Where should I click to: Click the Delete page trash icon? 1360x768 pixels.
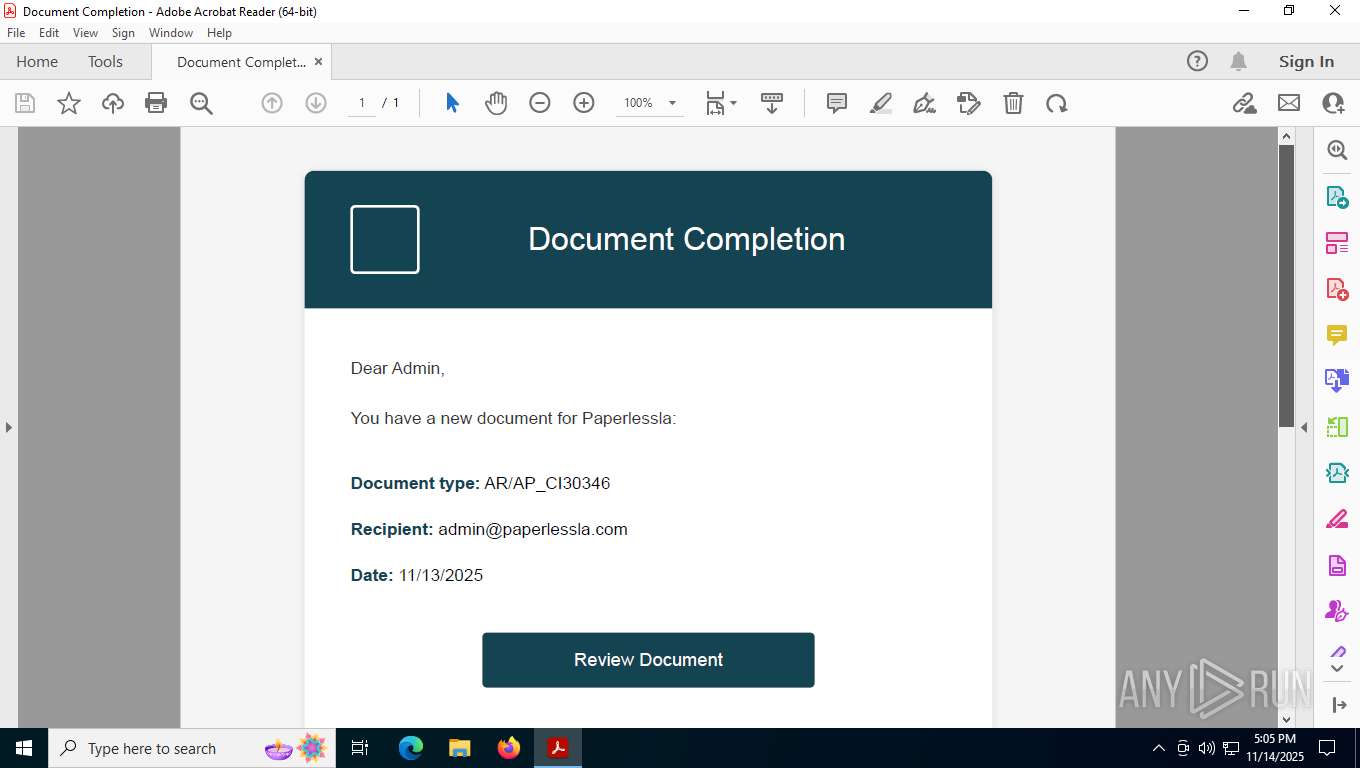point(1013,103)
